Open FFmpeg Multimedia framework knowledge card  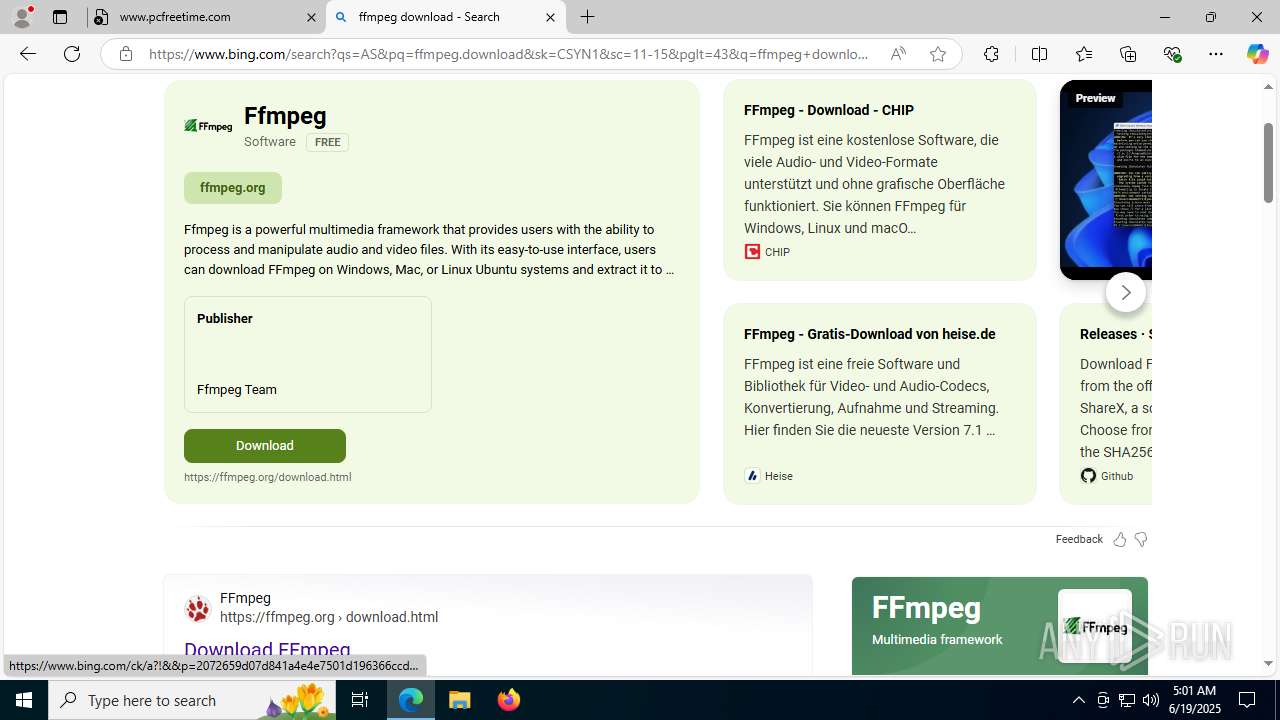click(x=1000, y=626)
